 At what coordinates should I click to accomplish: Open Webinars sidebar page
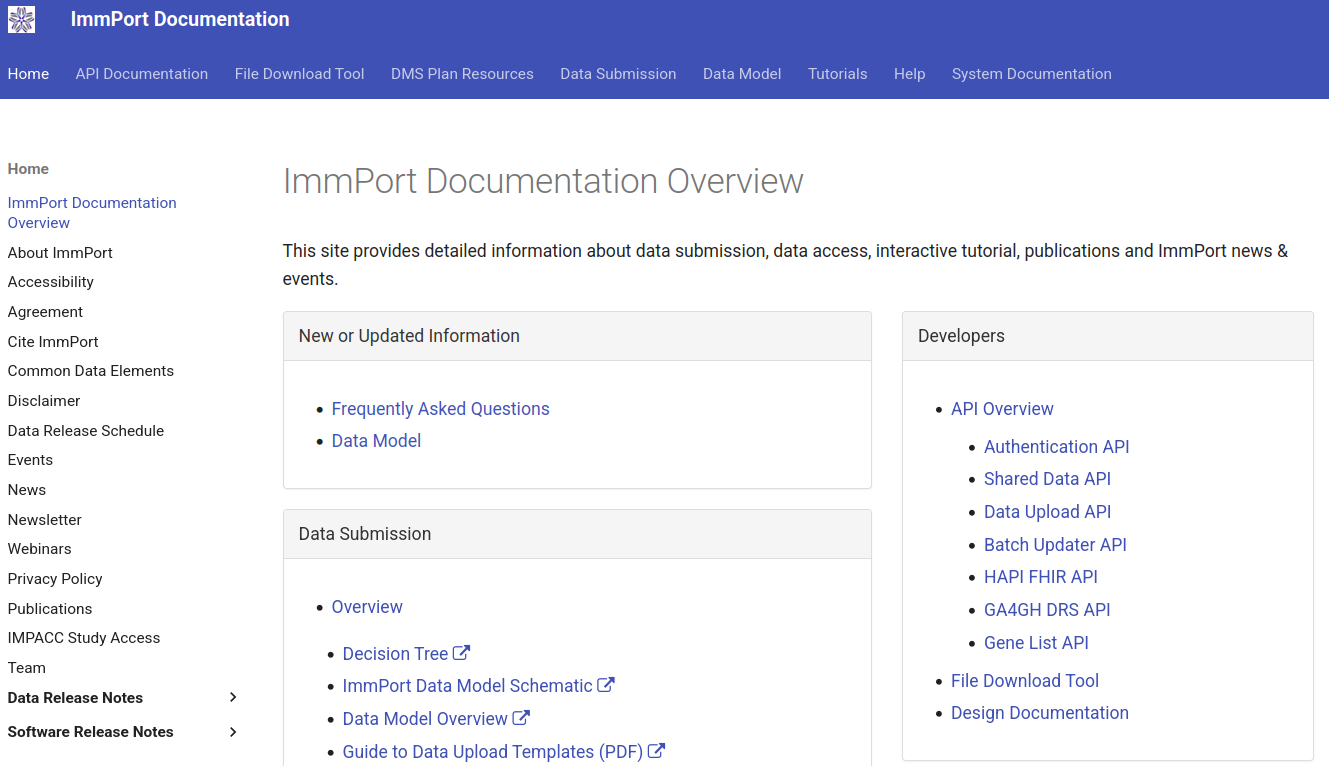[40, 549]
